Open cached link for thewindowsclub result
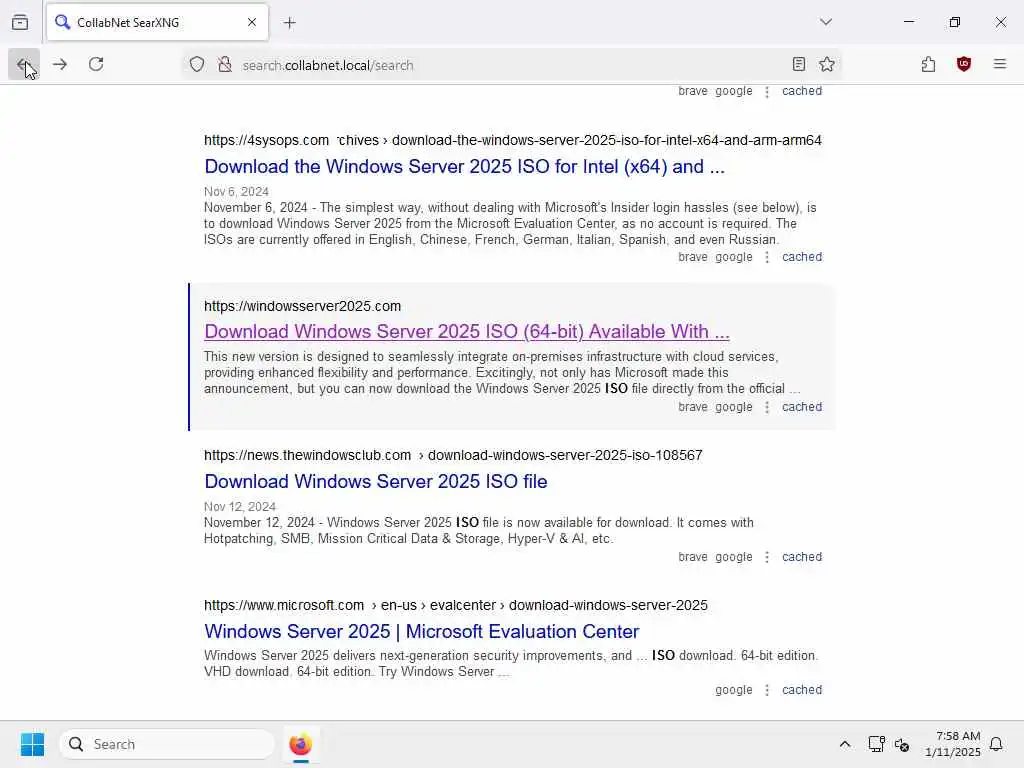The image size is (1024, 768). pos(802,557)
